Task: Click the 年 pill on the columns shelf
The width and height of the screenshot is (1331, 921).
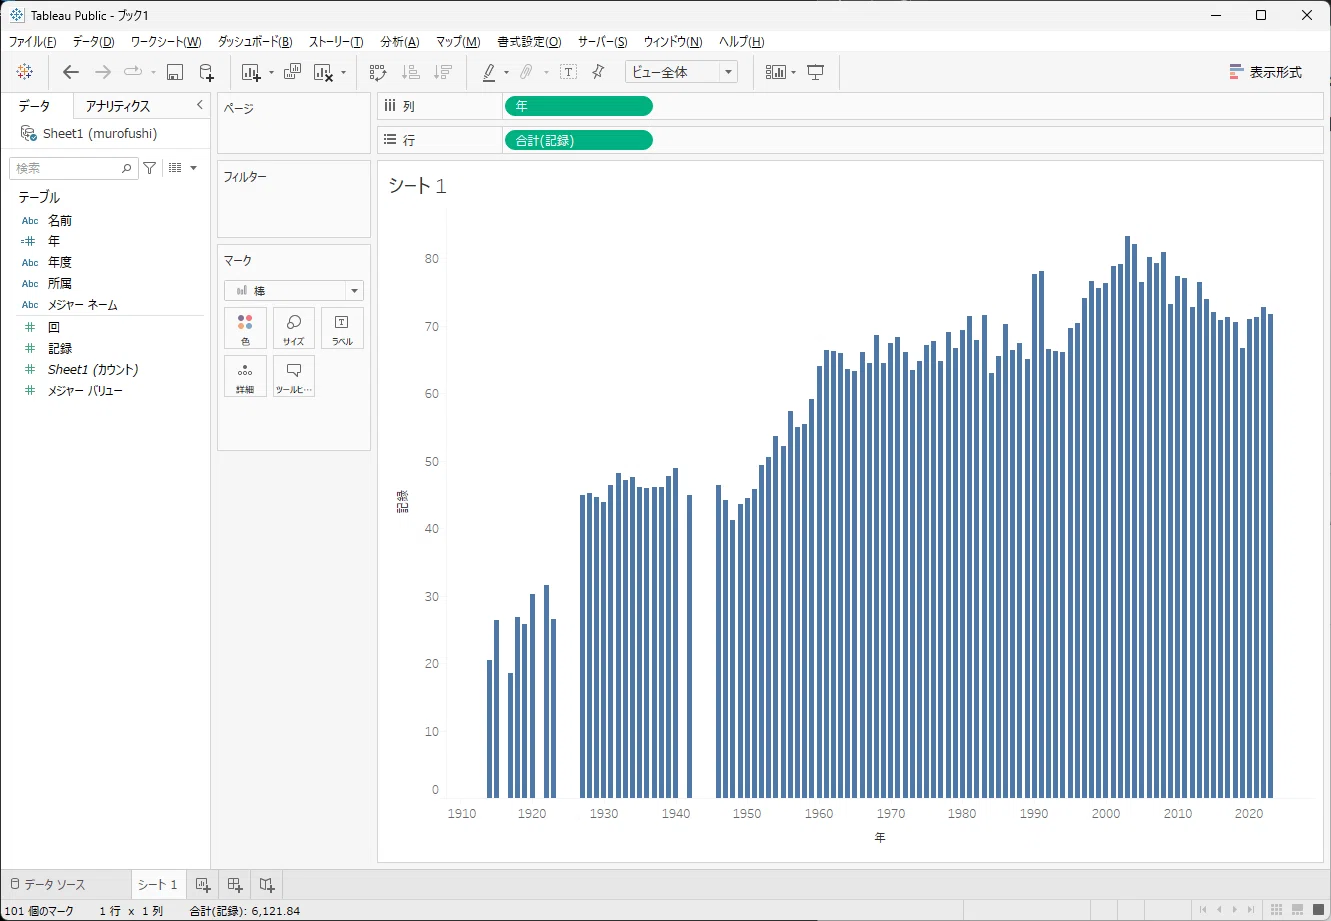Action: pyautogui.click(x=579, y=106)
